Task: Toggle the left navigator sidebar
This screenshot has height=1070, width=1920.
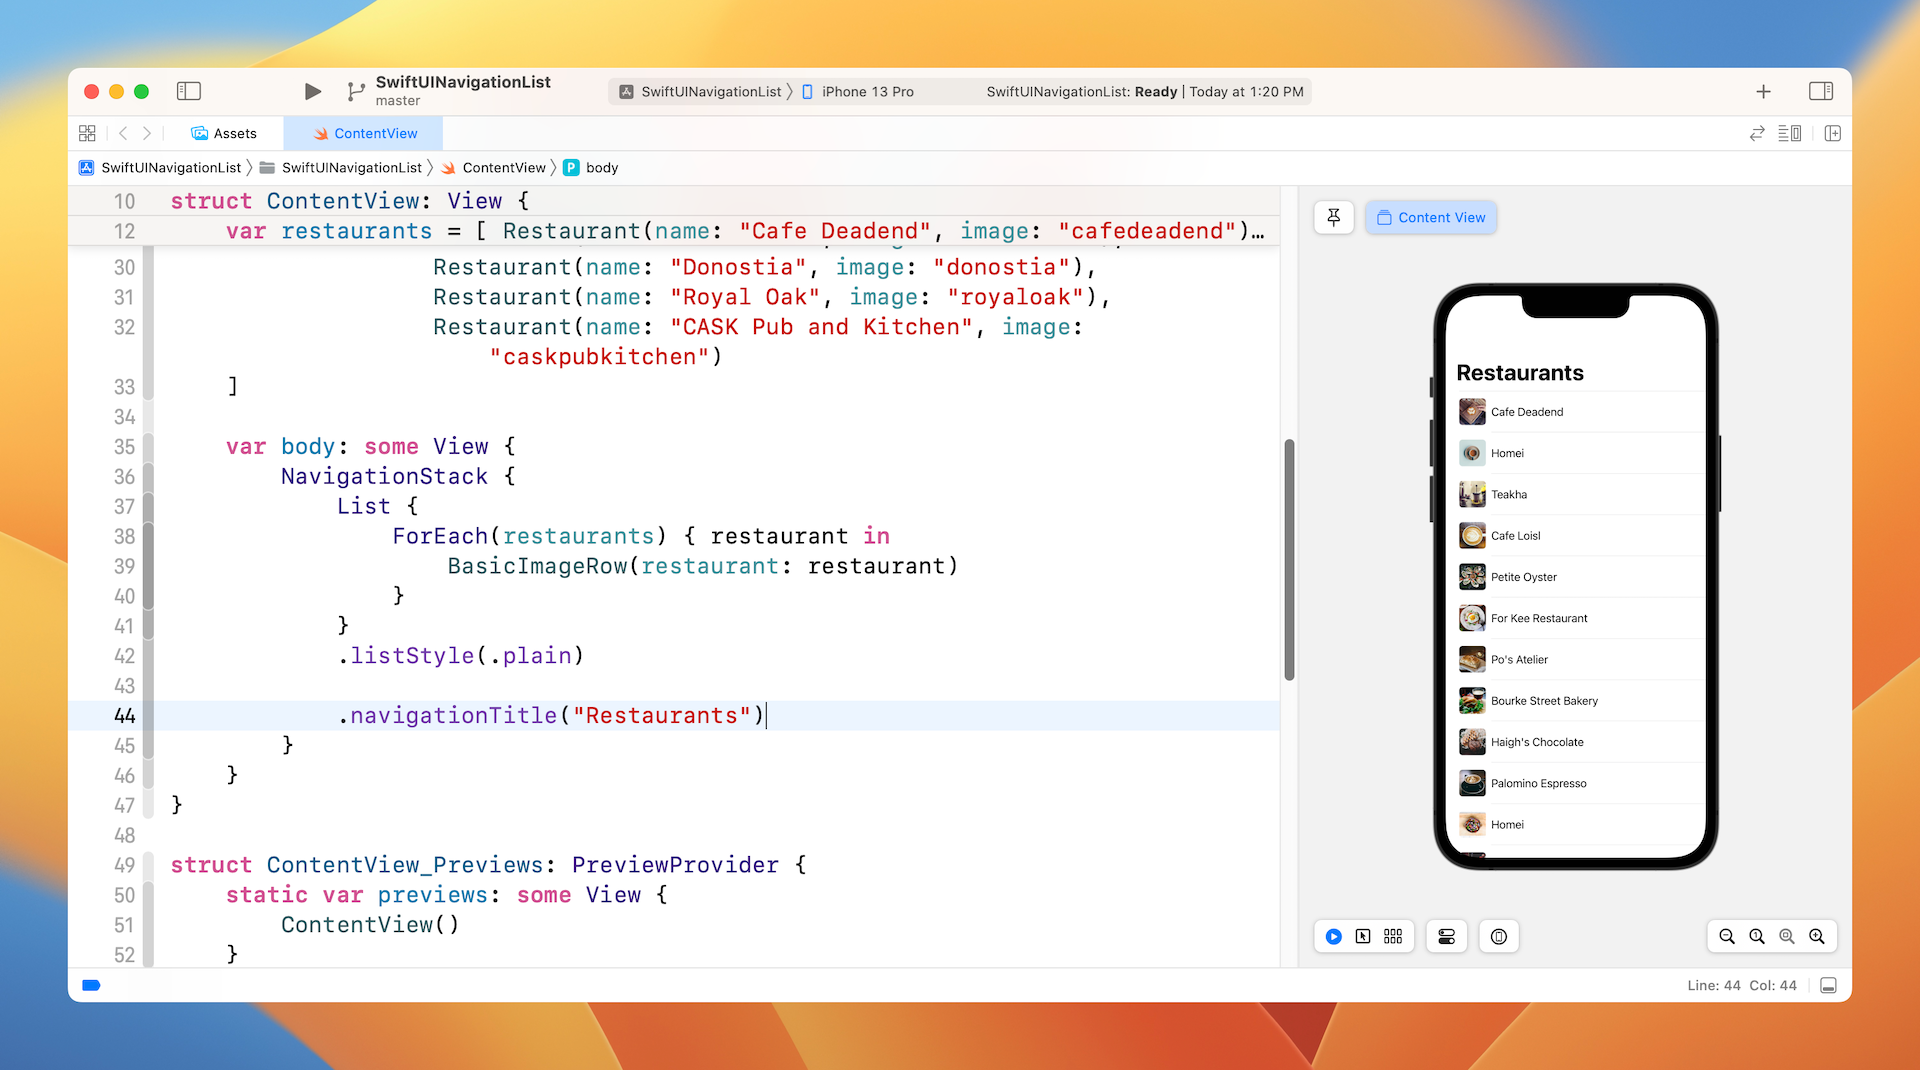Action: coord(189,91)
